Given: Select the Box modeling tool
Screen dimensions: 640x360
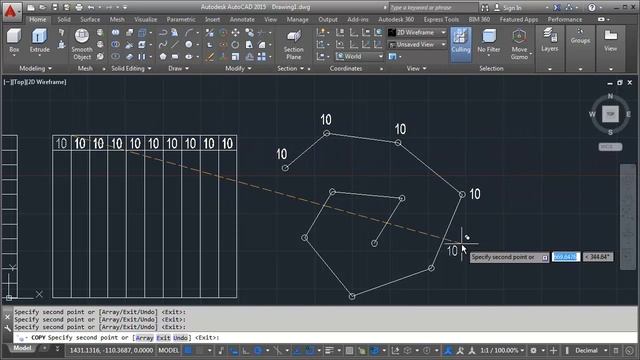Looking at the screenshot, I should 14,41.
